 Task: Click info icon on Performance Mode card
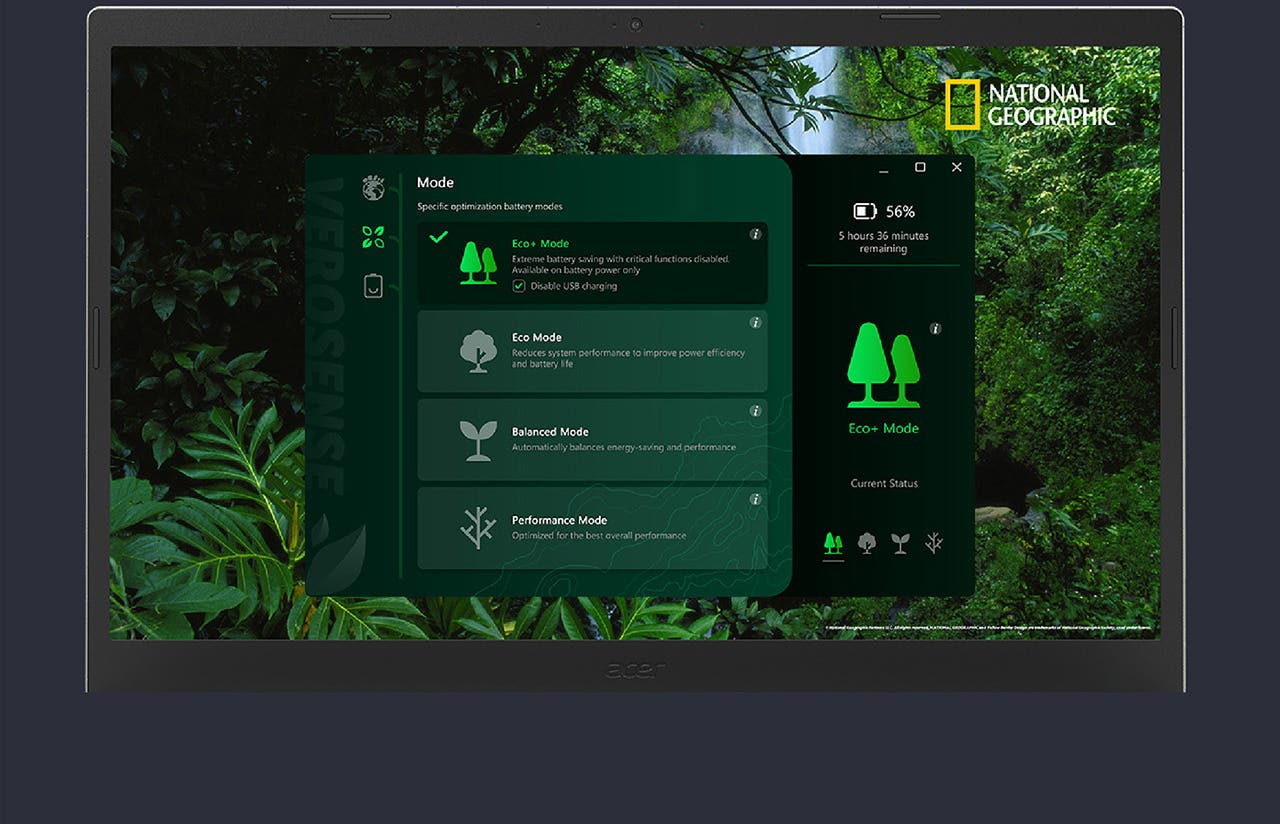click(x=755, y=499)
